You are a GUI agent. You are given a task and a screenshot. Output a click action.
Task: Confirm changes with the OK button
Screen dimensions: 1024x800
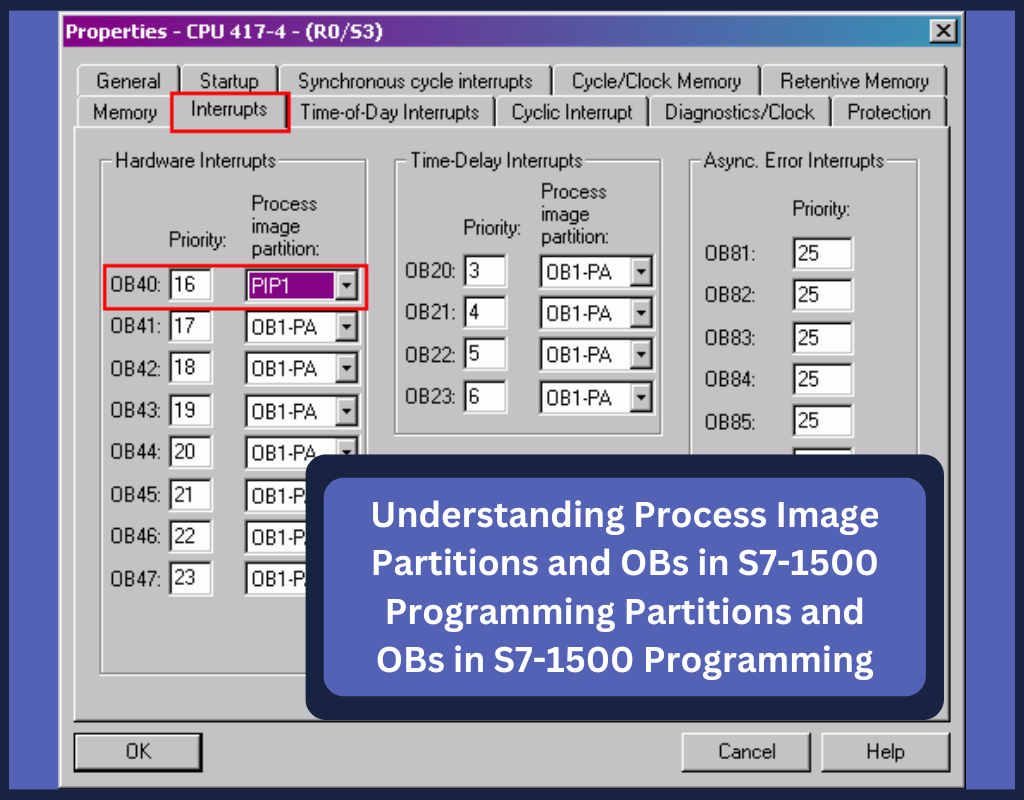[137, 751]
